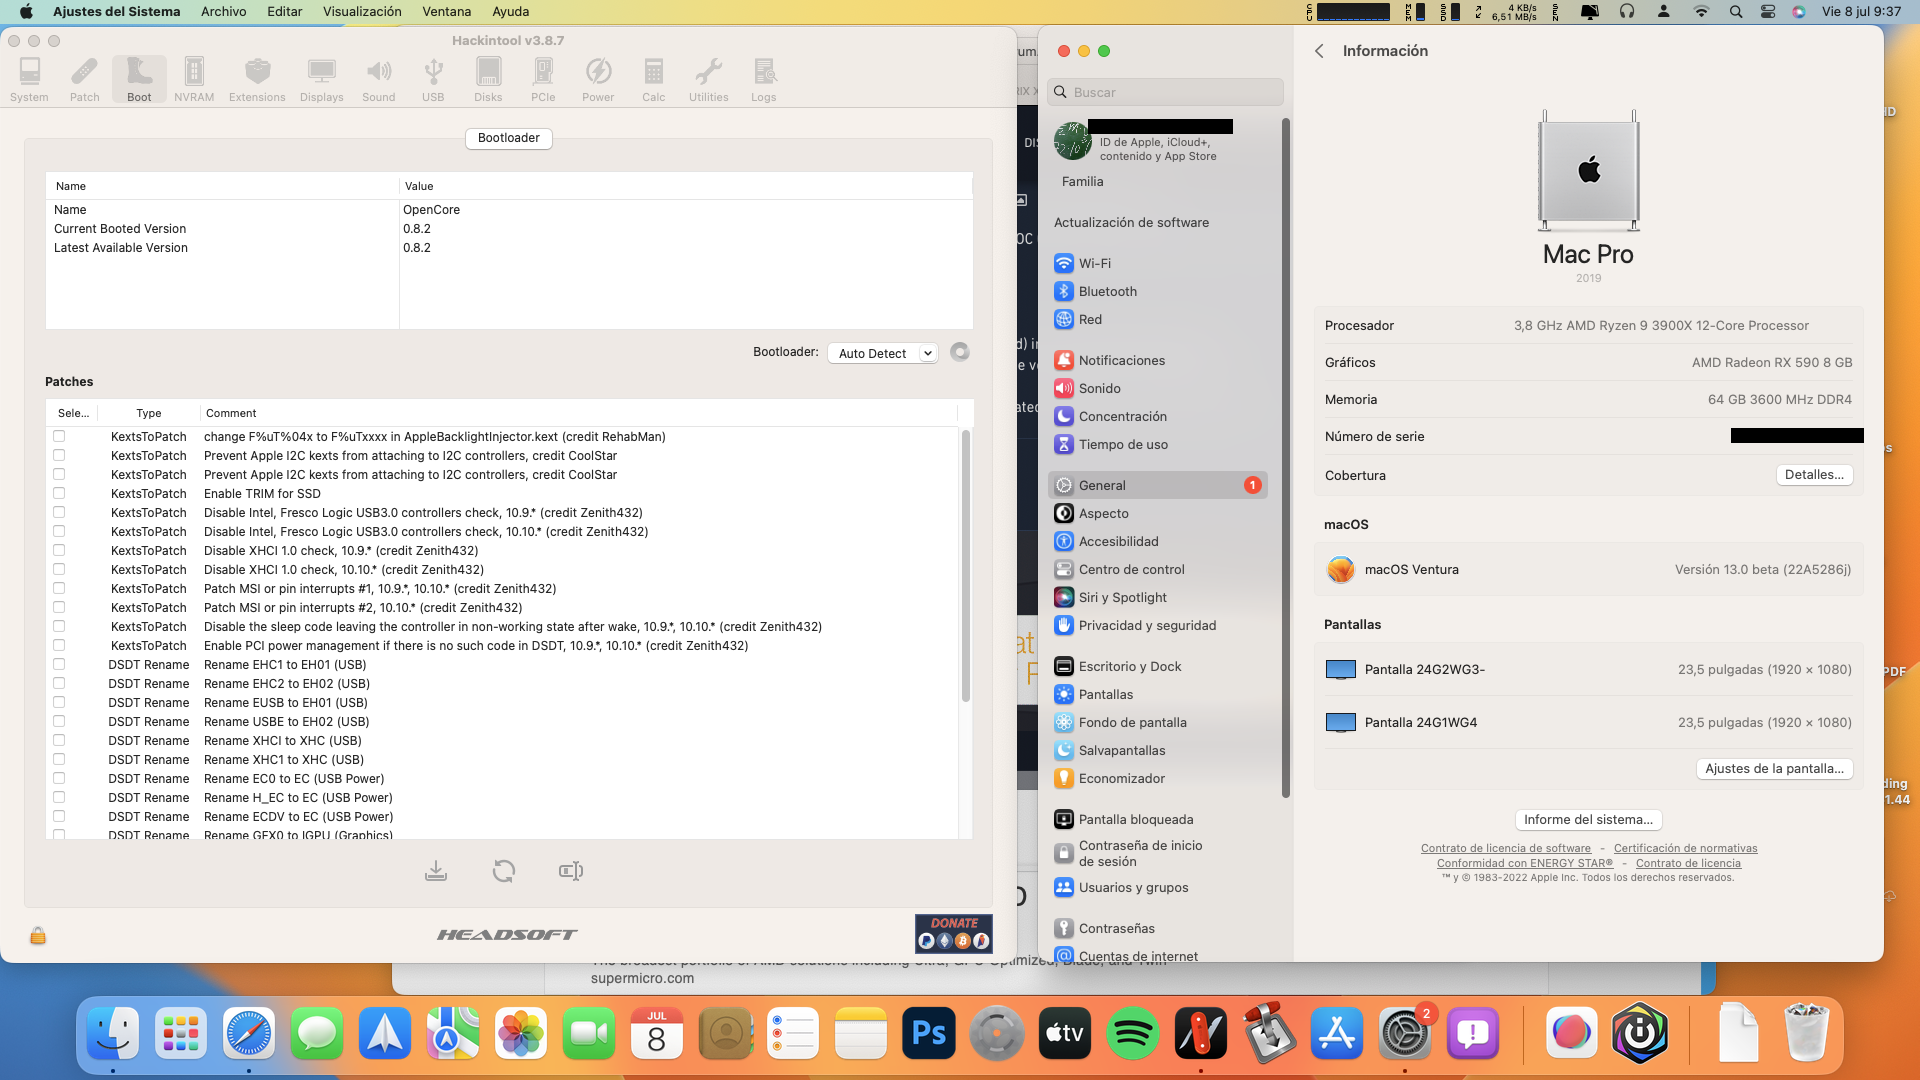Open the Auto Detect bootloader dropdown
The image size is (1920, 1080).
[x=882, y=353]
